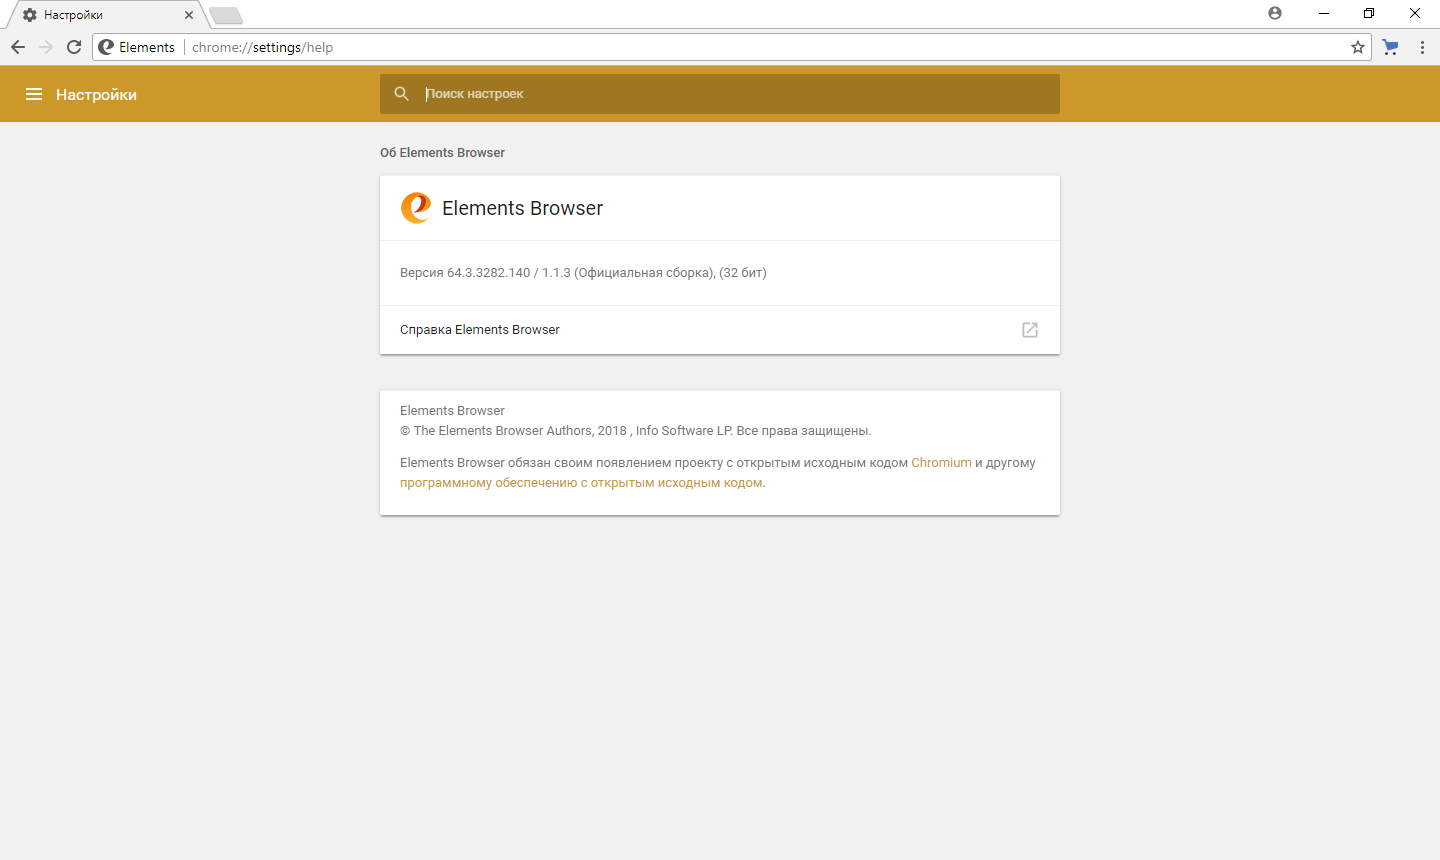Open the shopping cart toolbar icon
The width and height of the screenshot is (1440, 860).
(1390, 47)
